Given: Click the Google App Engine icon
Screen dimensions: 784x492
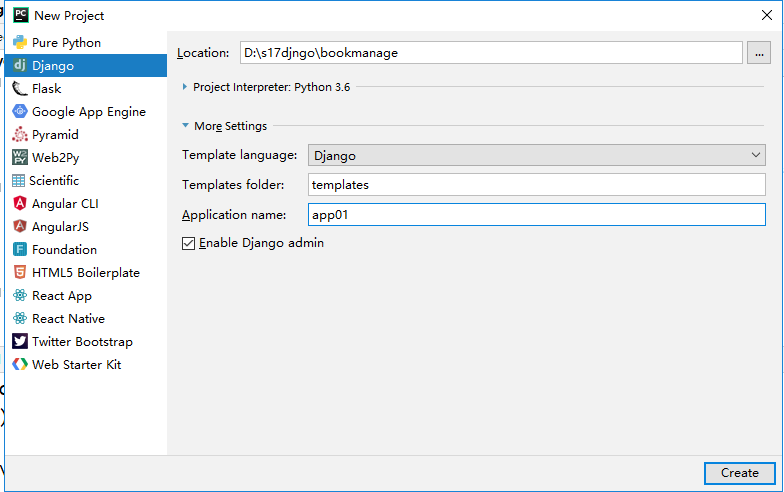Looking at the screenshot, I should (x=20, y=112).
